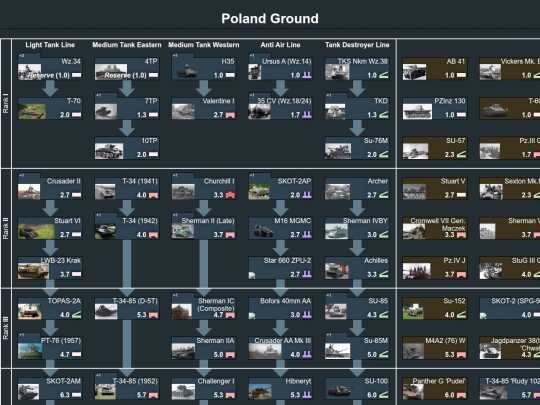Select TKS Nkm Wz.38 thumbnail
Screen dimensions: 540x405
click(x=337, y=72)
